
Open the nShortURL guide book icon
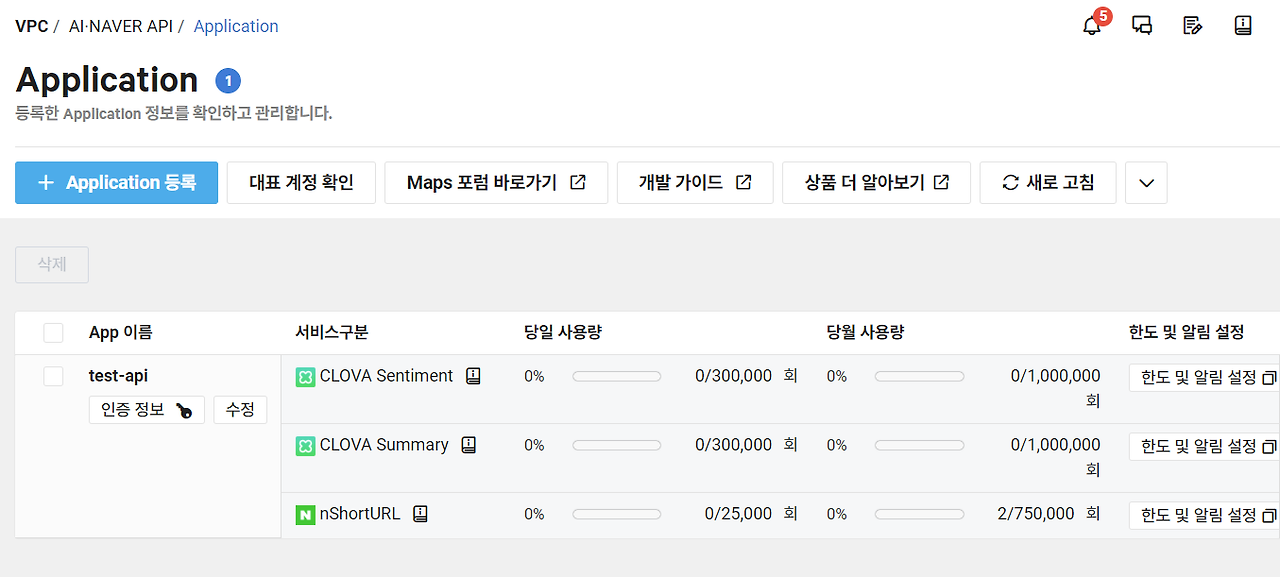(420, 514)
